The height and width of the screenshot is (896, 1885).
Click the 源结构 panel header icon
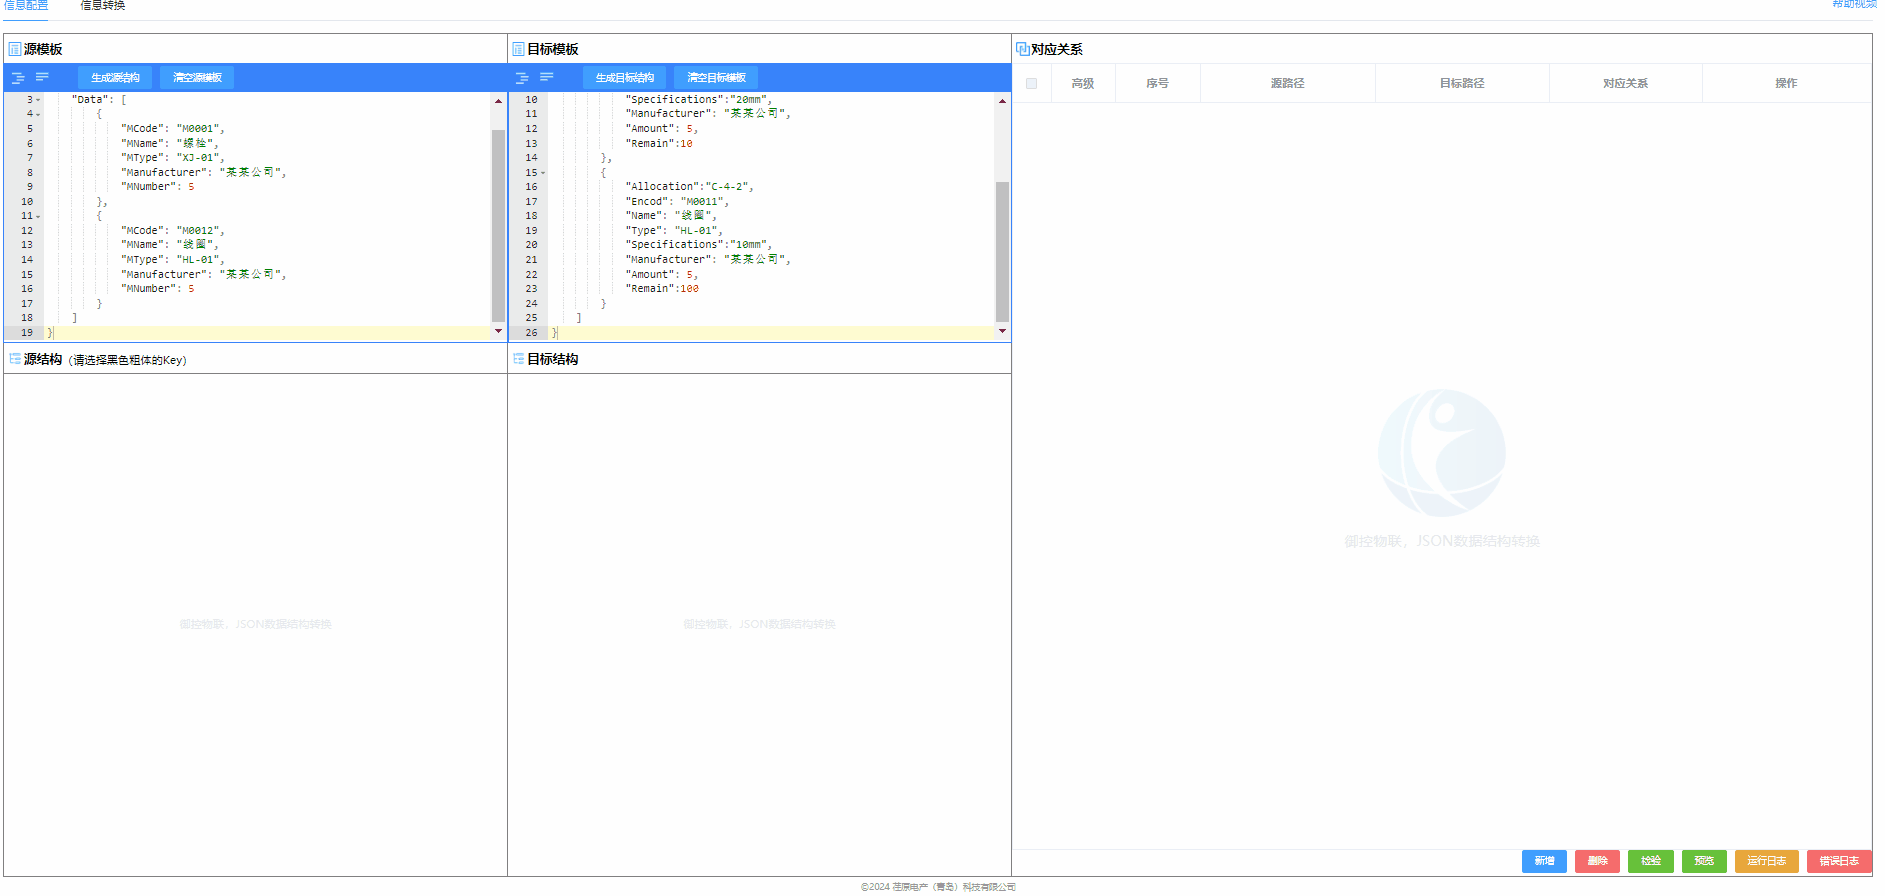pos(15,359)
